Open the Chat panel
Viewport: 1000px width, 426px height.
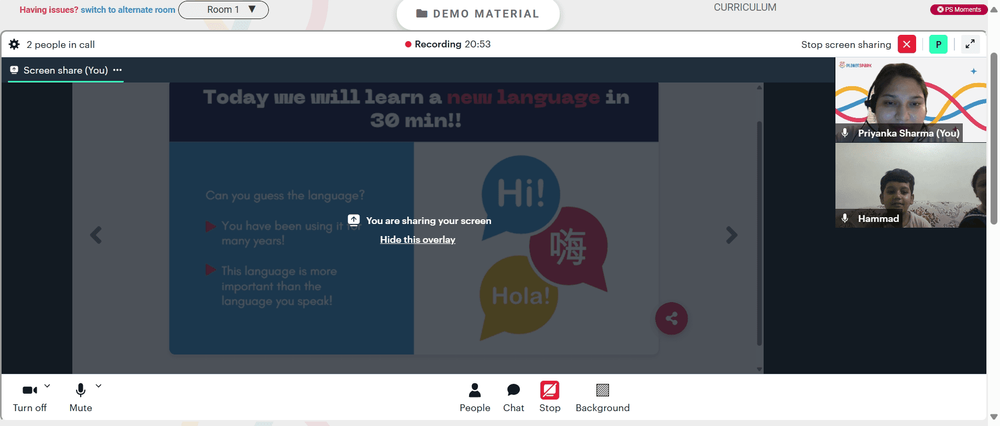(513, 398)
